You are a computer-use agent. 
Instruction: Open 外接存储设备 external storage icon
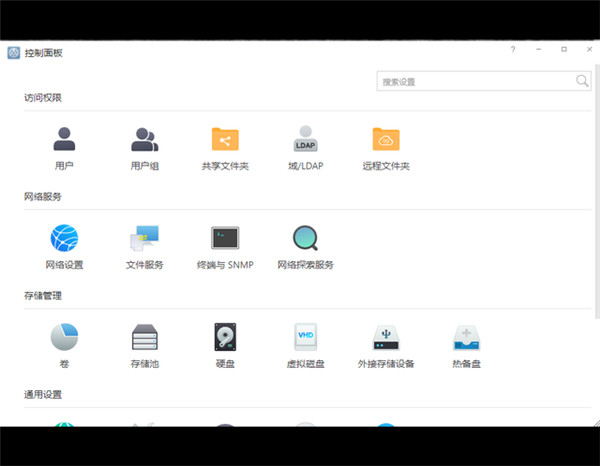pos(386,336)
